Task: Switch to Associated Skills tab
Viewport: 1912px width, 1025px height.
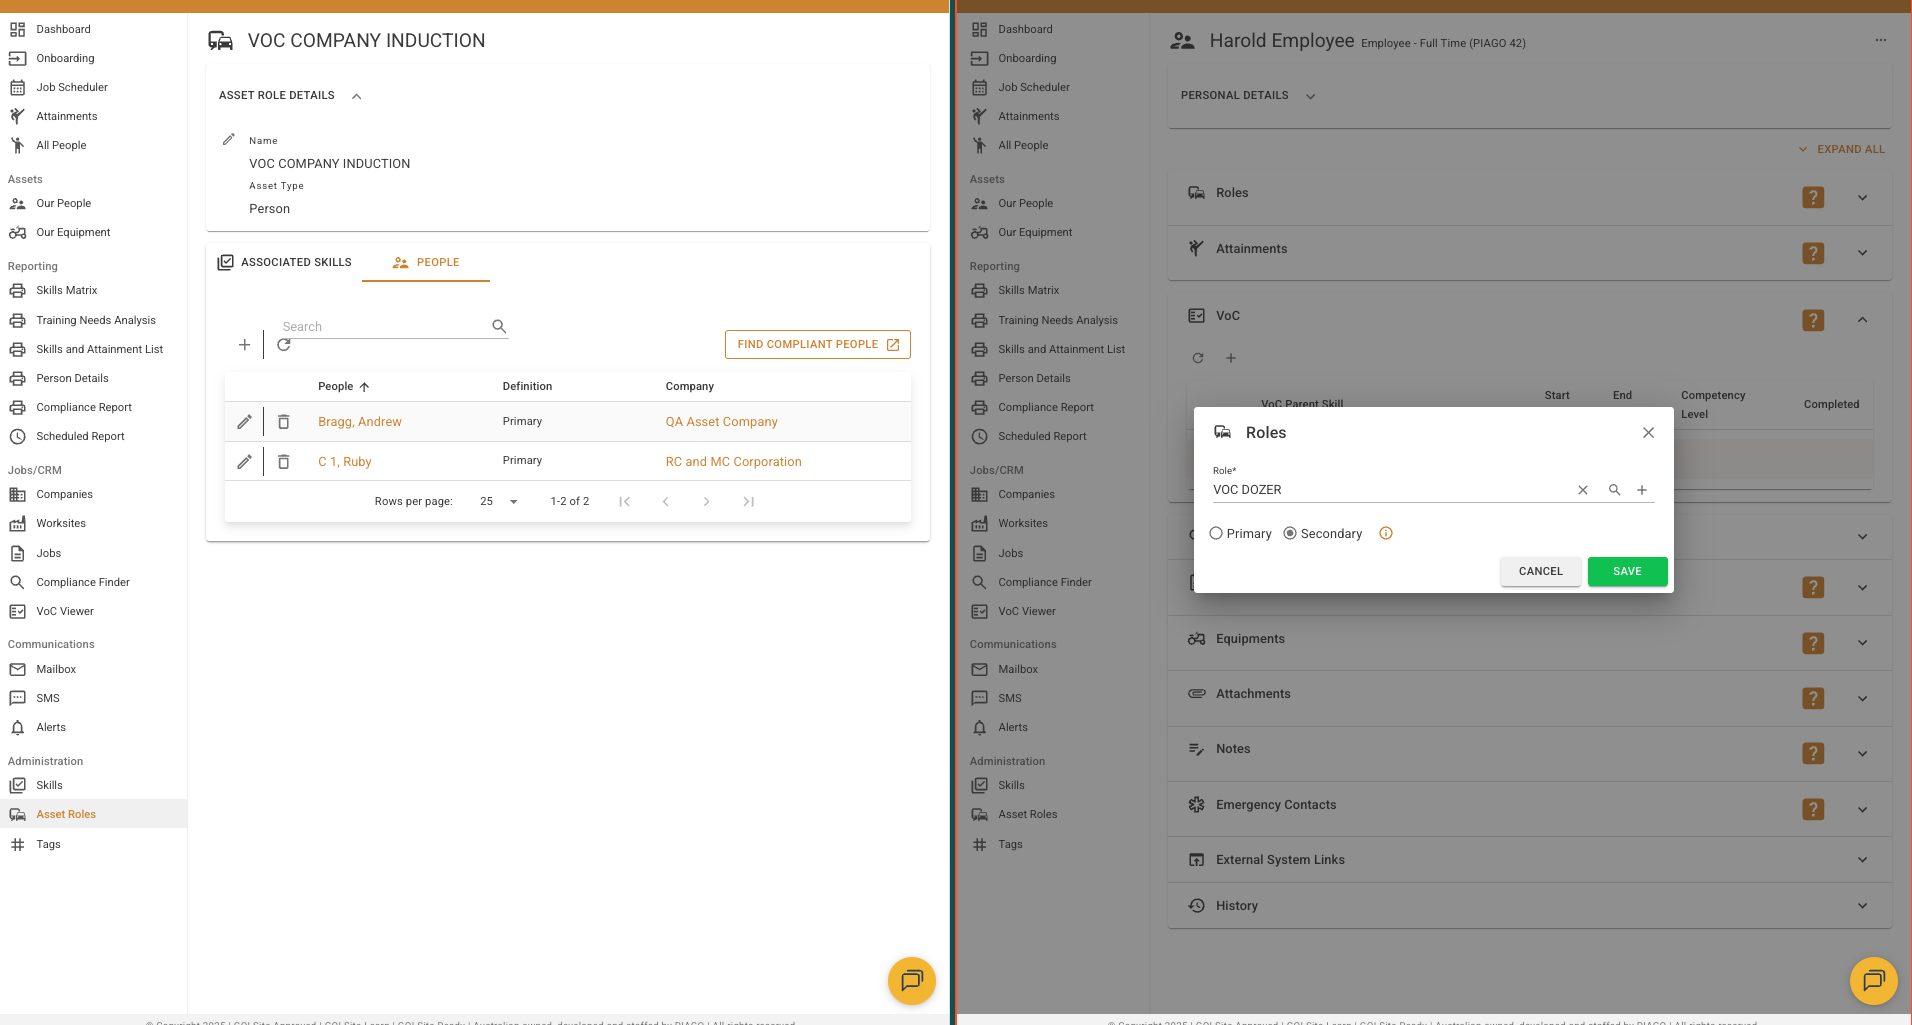Action: coord(285,262)
